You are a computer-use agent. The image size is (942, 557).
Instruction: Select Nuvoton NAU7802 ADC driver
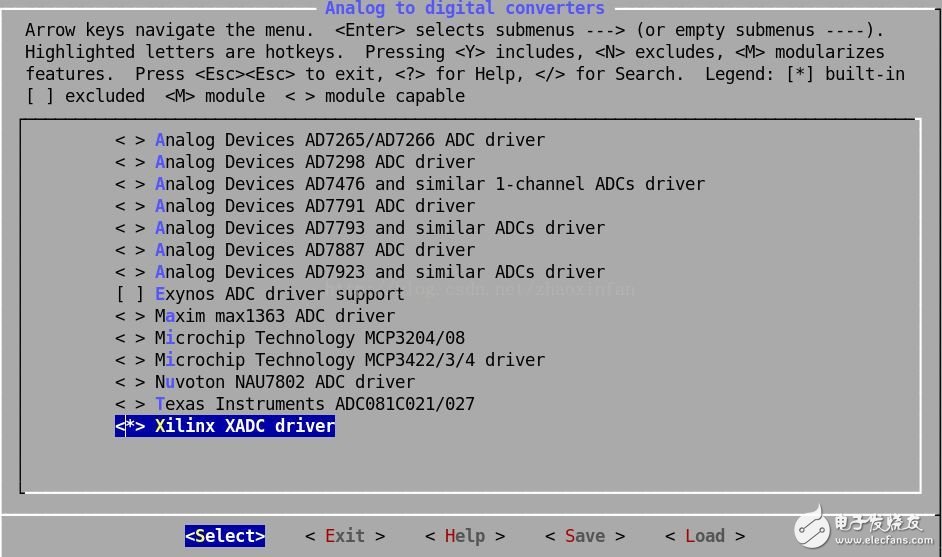tap(284, 382)
